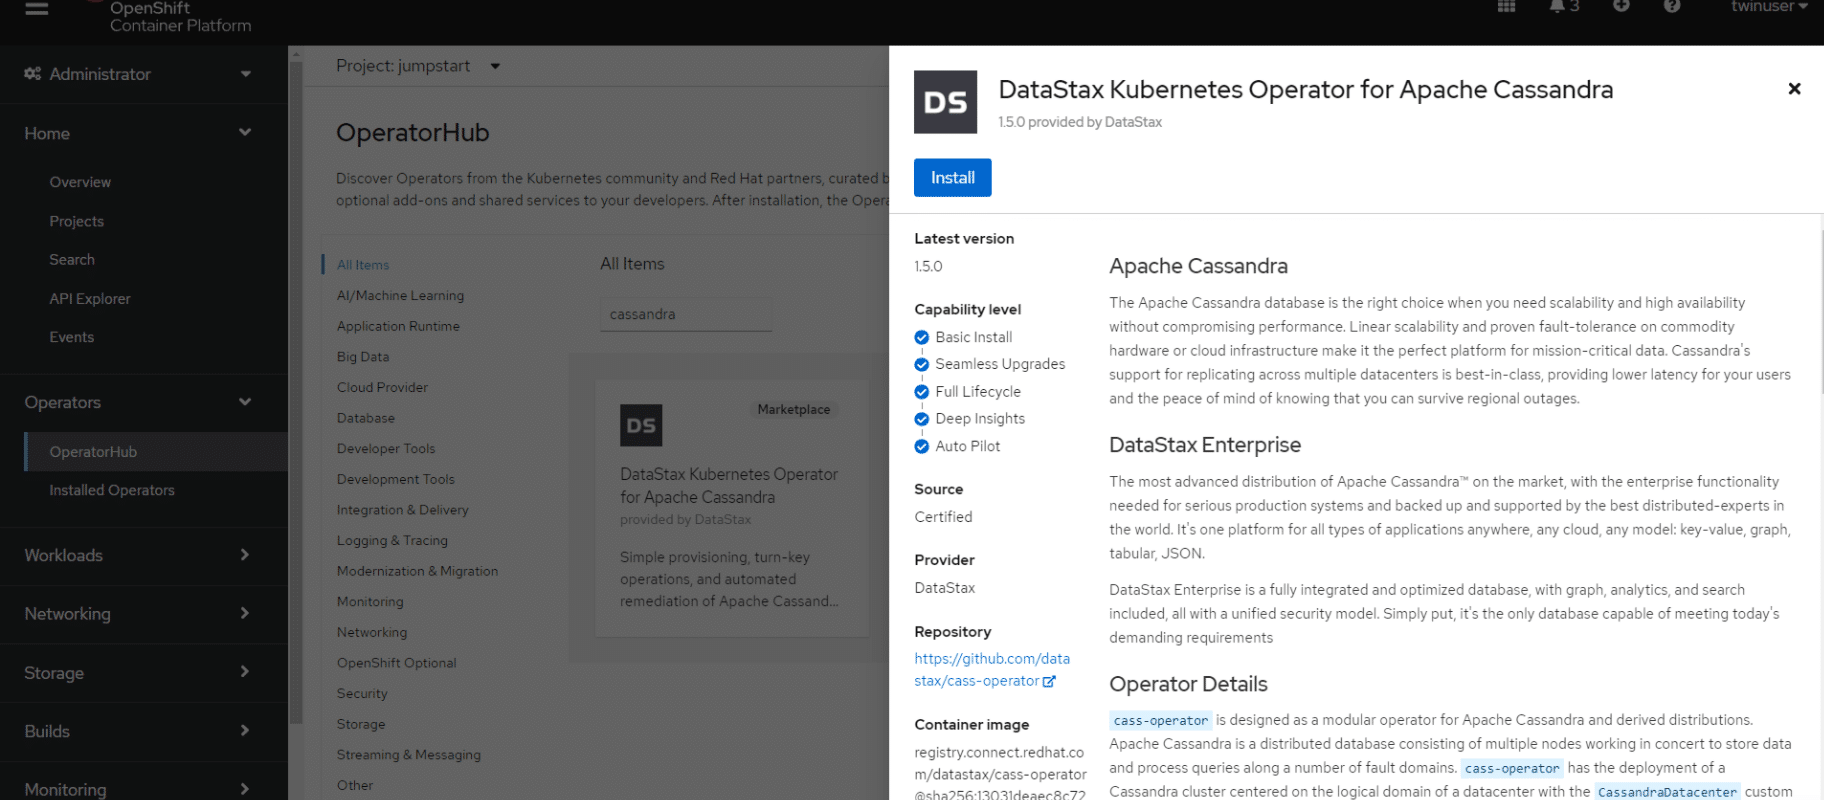Click the DS logo in details panel
Image resolution: width=1824 pixels, height=800 pixels.
[945, 102]
